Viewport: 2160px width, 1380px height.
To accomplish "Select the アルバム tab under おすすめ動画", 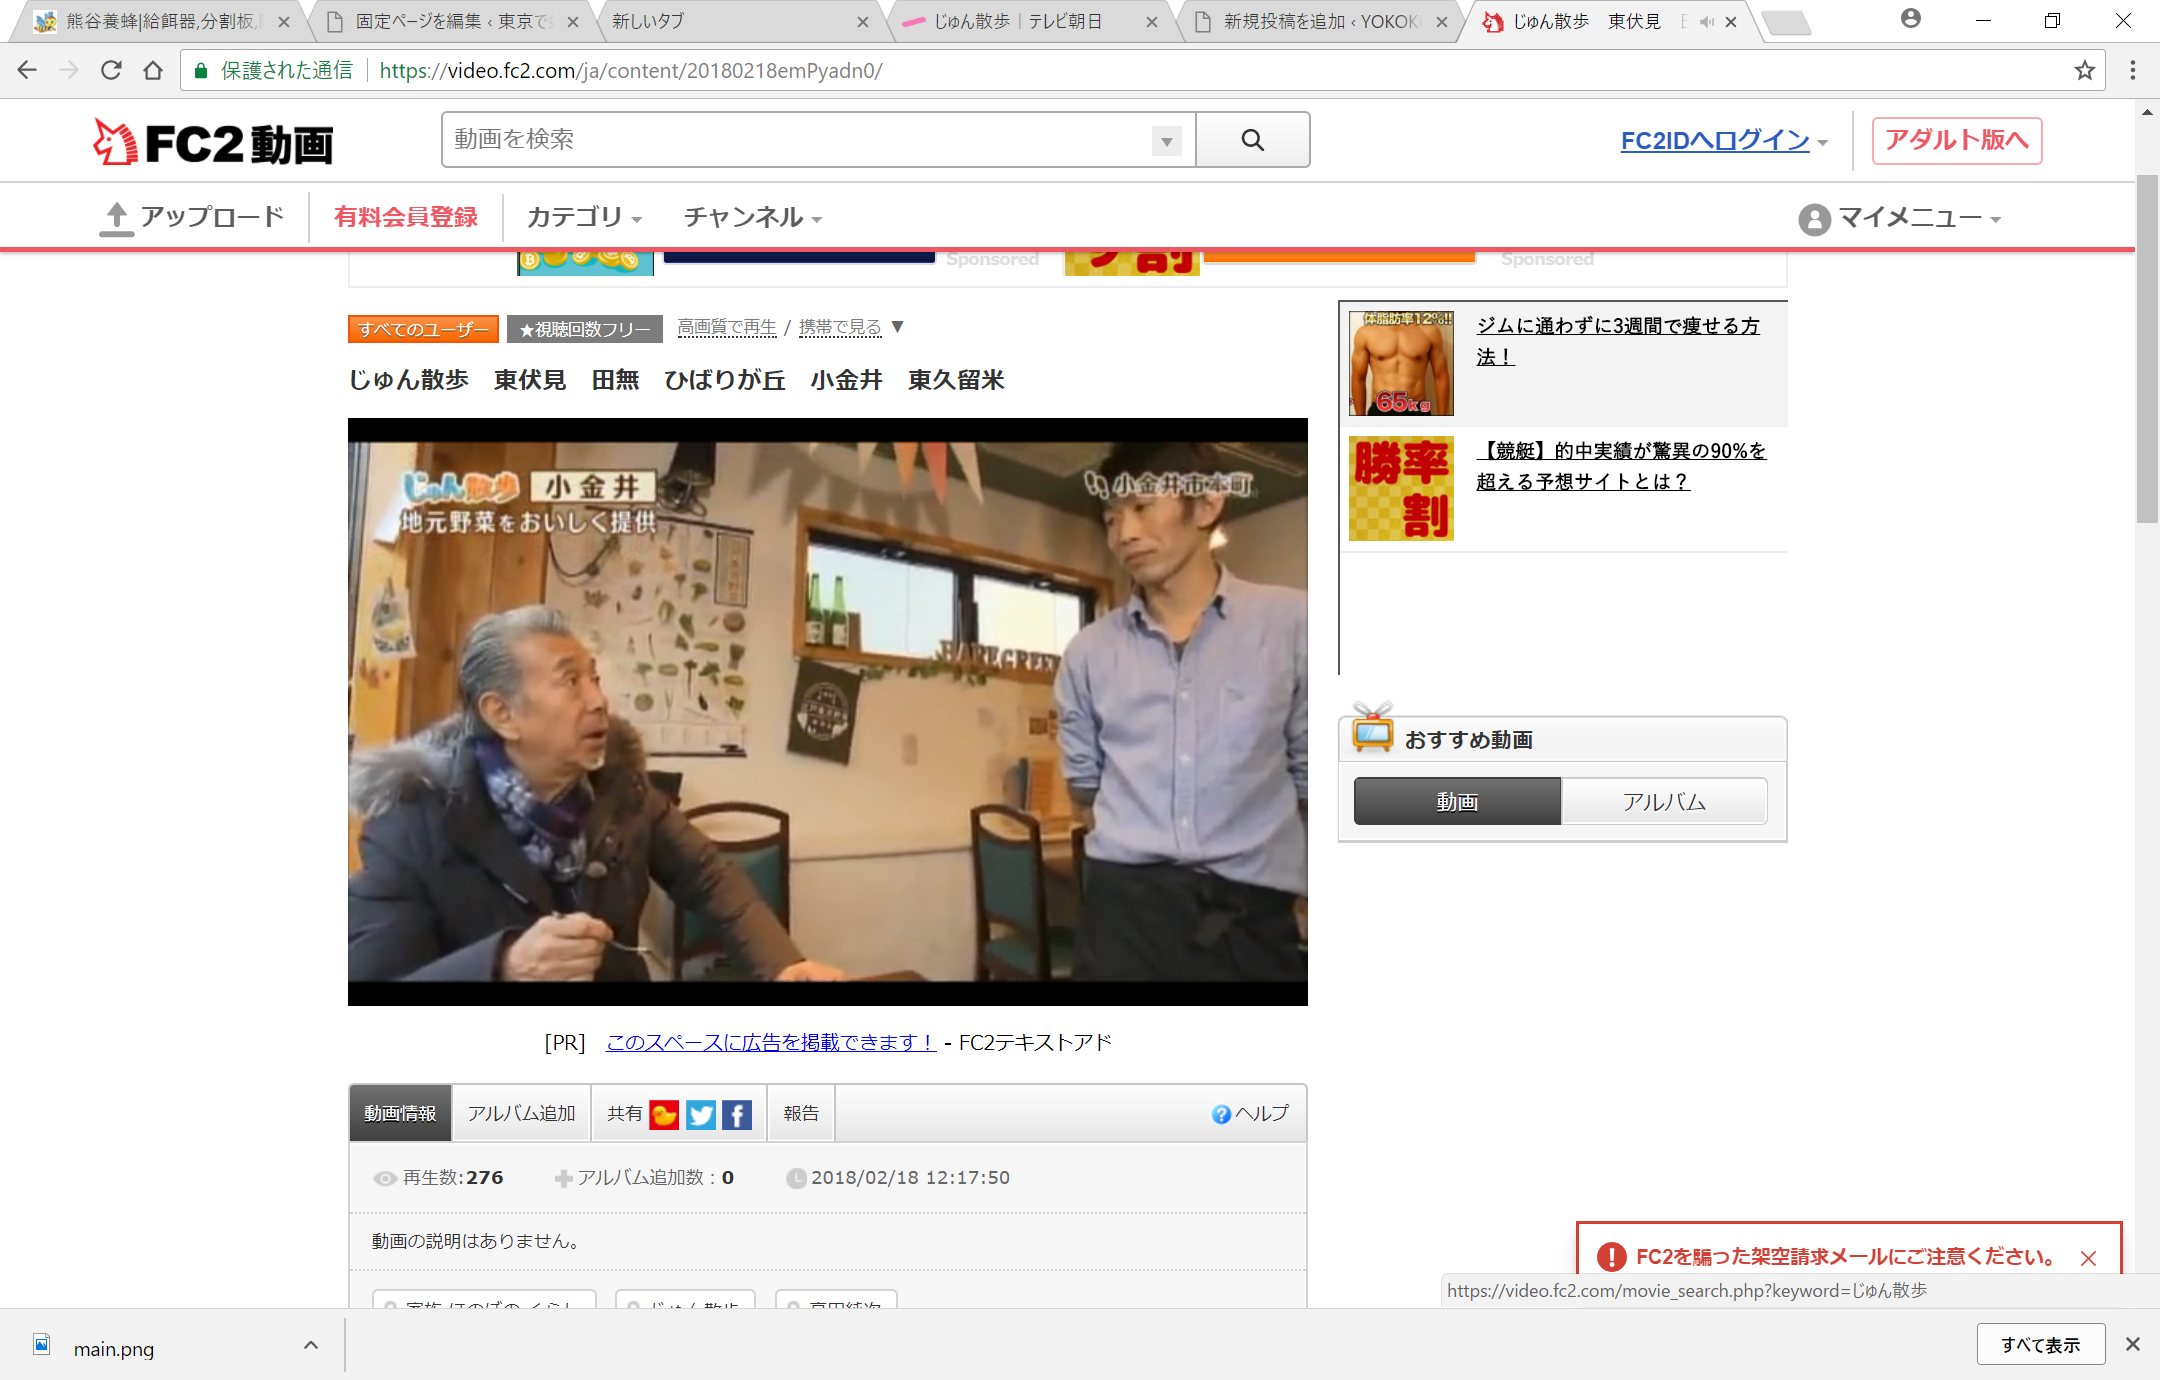I will coord(1664,801).
